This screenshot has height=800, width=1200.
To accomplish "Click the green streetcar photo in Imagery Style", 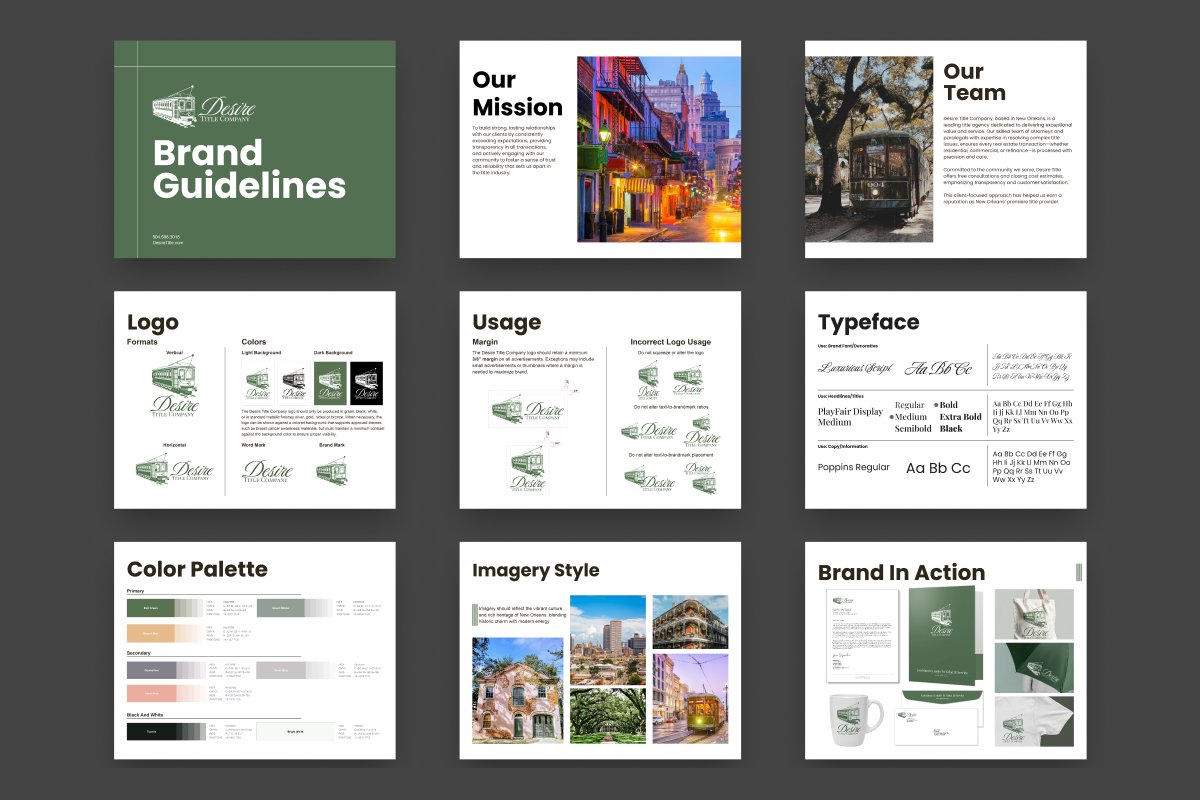I will pyautogui.click(x=690, y=698).
